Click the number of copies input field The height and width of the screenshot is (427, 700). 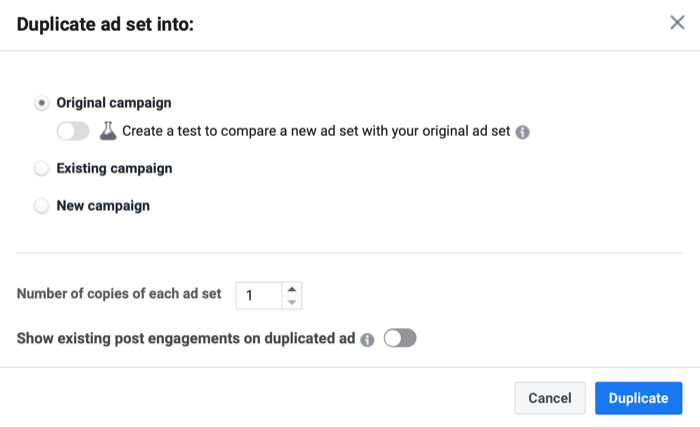[x=259, y=295]
